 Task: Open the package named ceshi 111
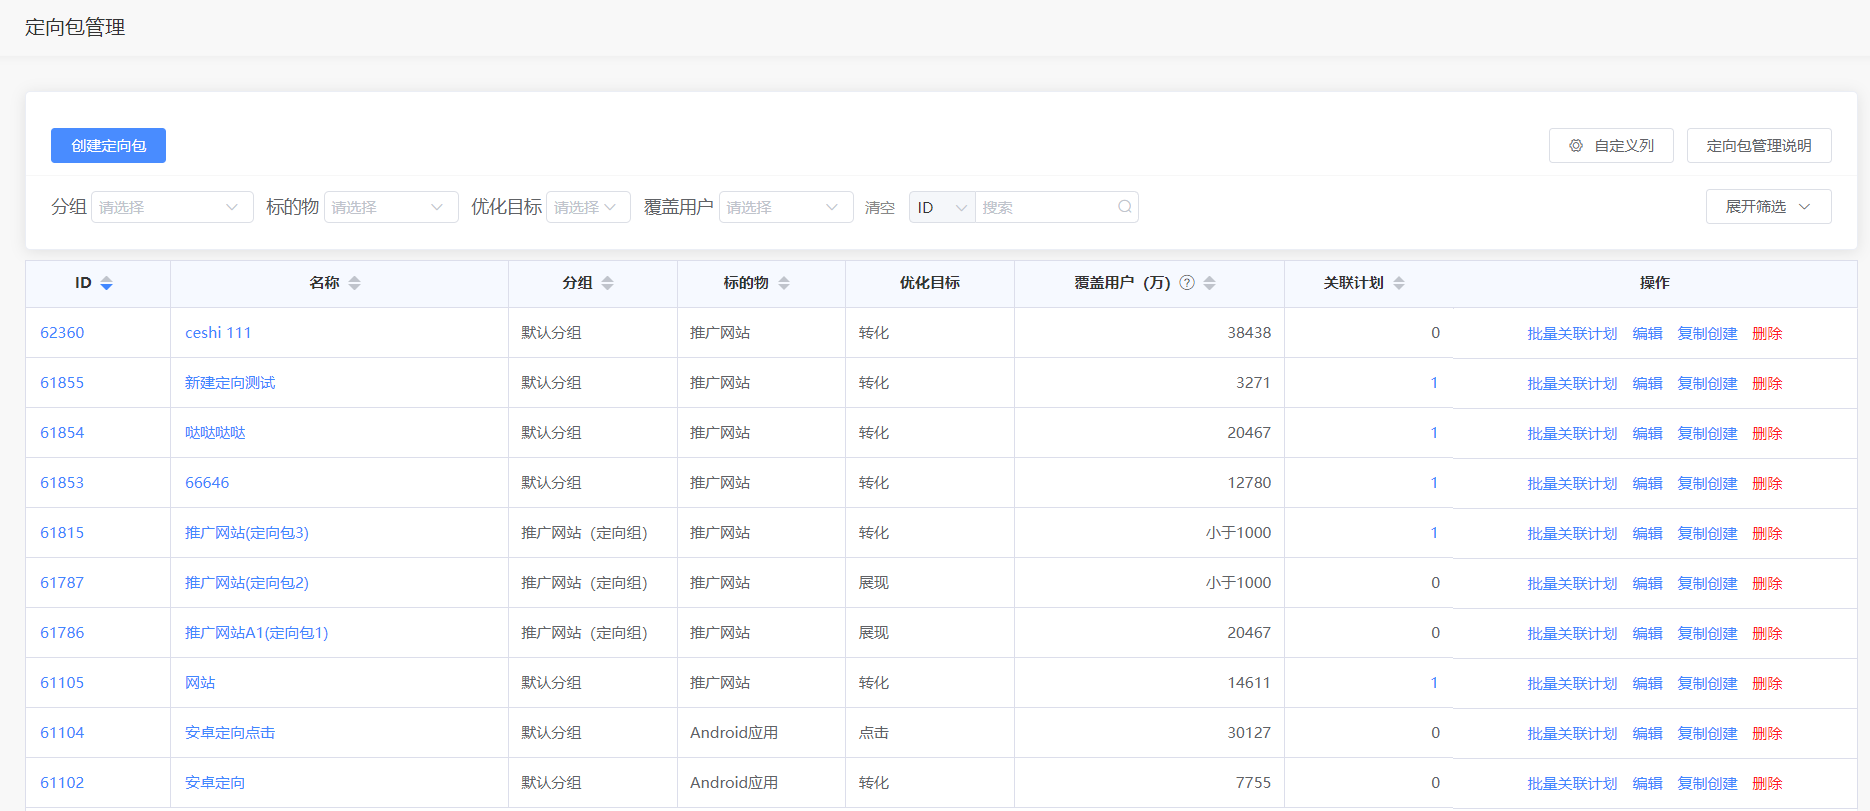[218, 333]
